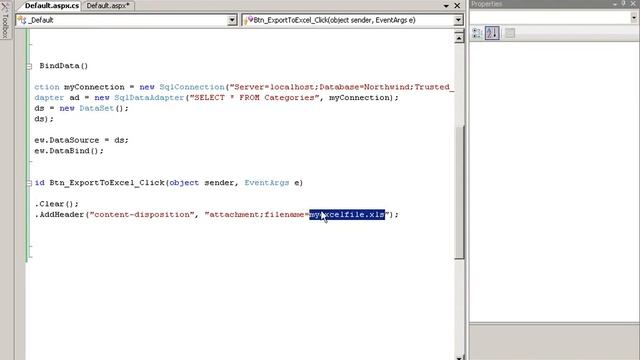Click the editor vertical scrollbar thumb
This screenshot has height=360, width=640.
(459, 192)
